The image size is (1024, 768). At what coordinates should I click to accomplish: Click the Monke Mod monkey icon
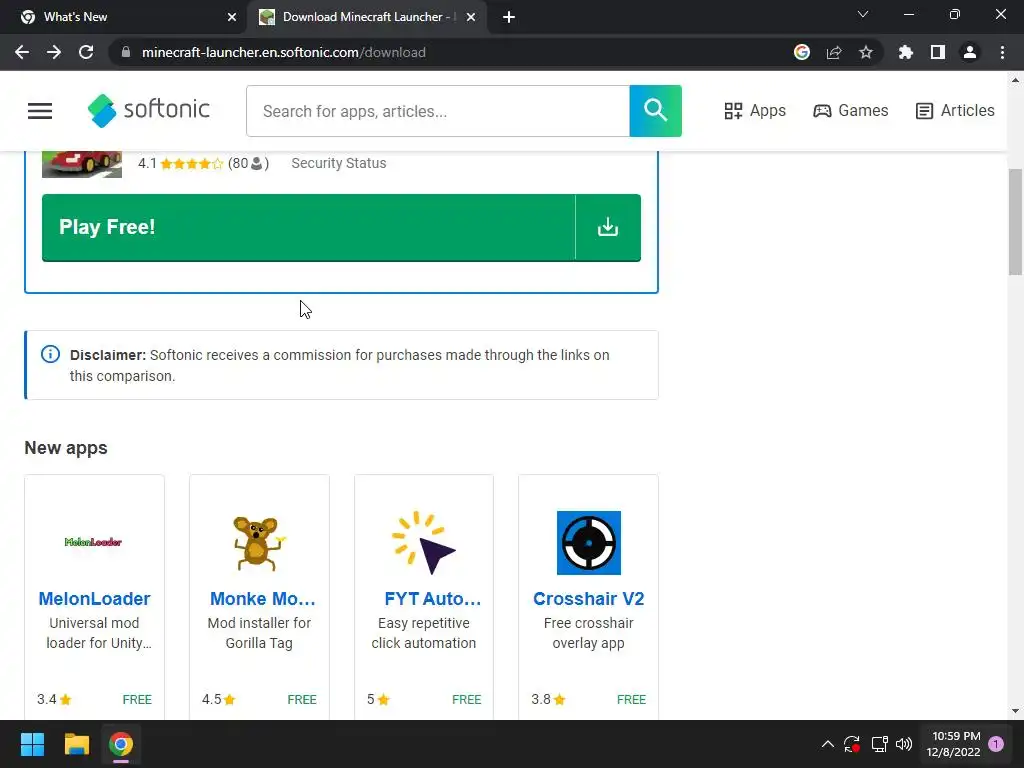[259, 543]
